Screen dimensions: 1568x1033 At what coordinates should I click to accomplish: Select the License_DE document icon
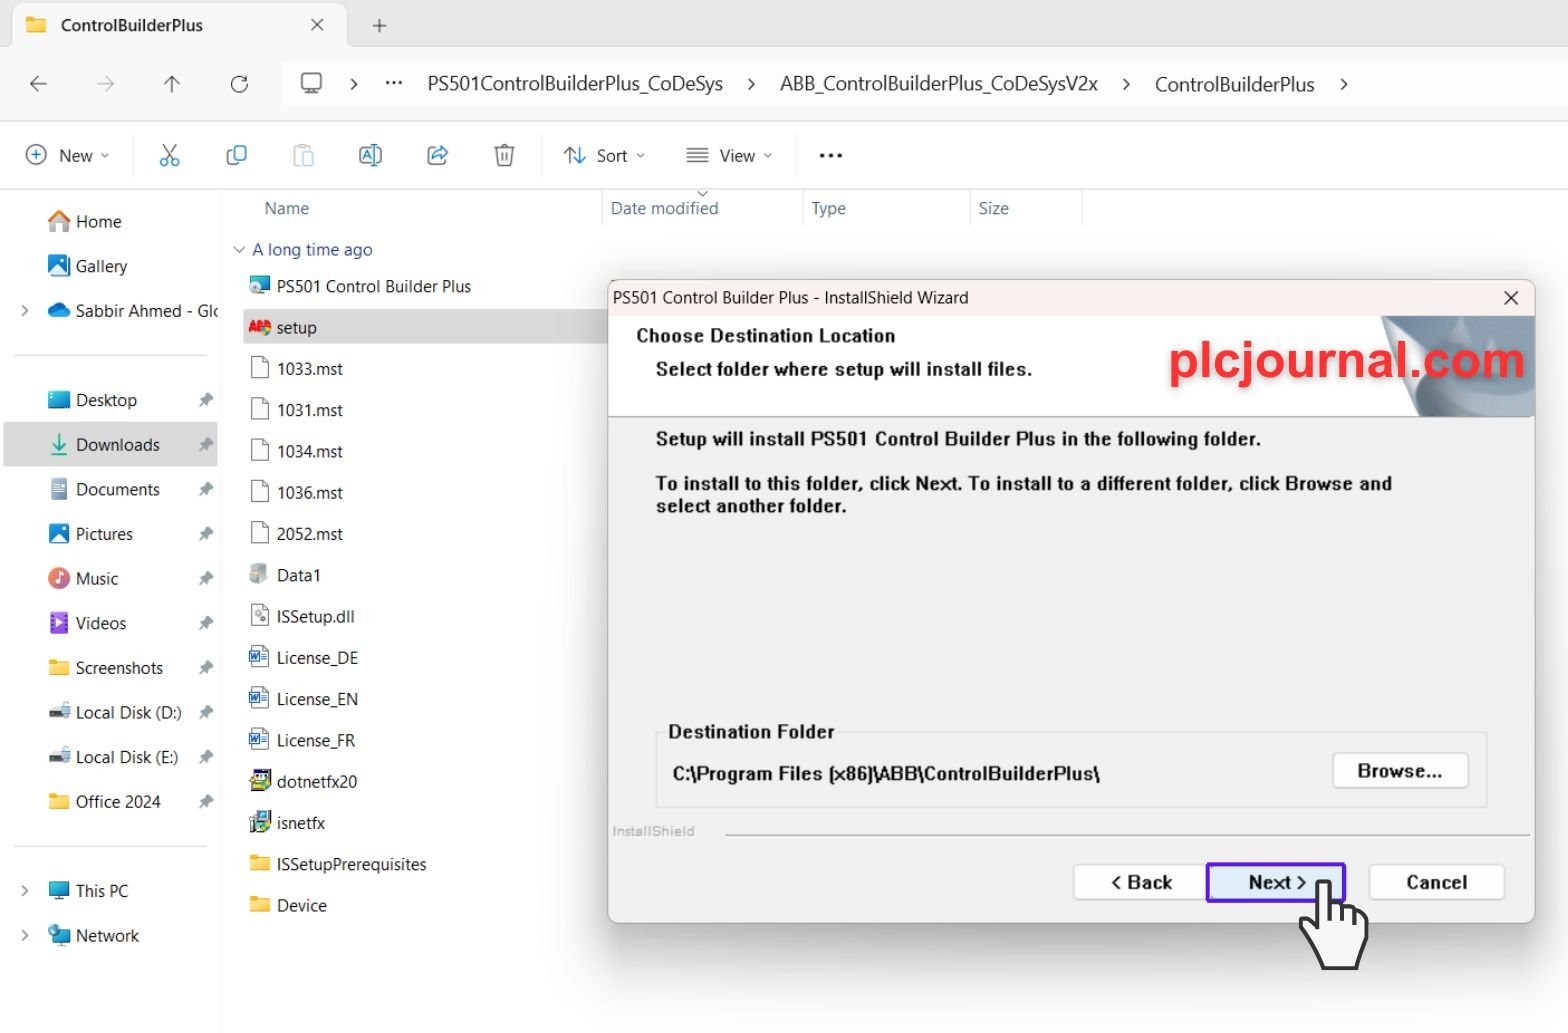click(x=259, y=657)
